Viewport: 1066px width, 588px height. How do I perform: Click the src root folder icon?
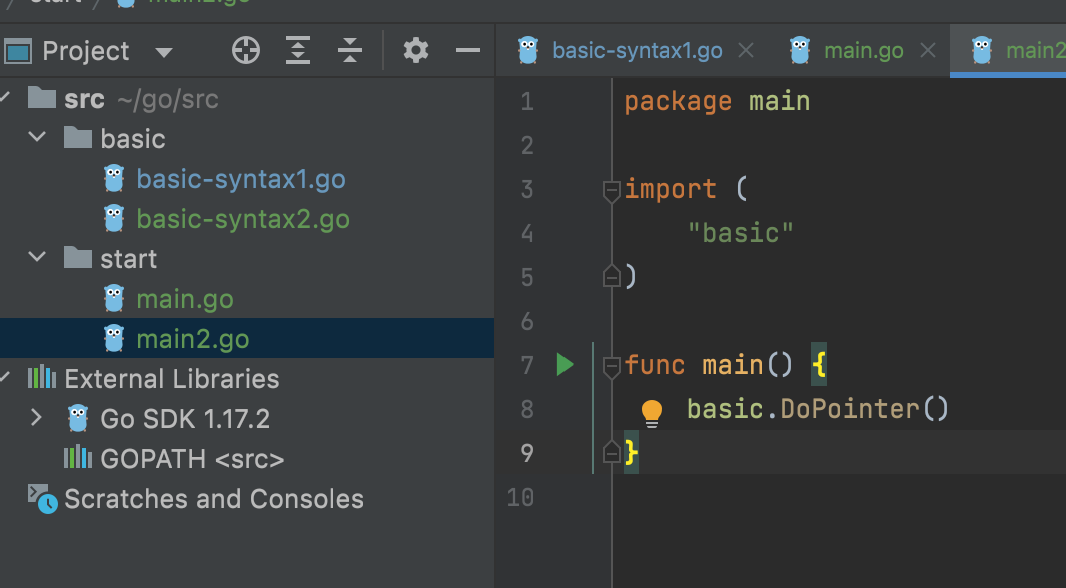[x=41, y=98]
